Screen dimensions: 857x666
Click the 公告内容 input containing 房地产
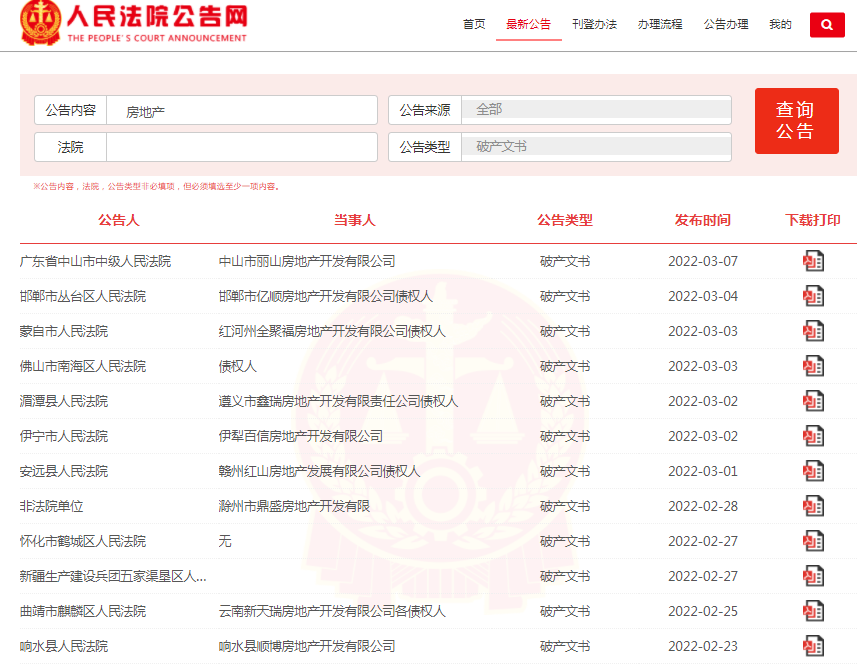click(x=242, y=110)
